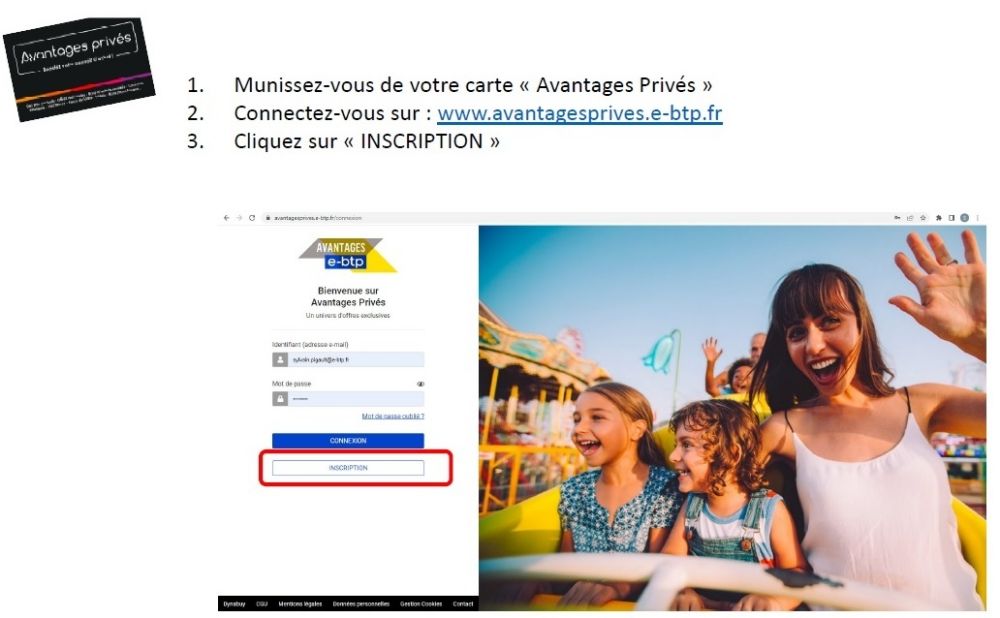Click the browser forward arrow
1000x618 pixels.
click(x=239, y=217)
